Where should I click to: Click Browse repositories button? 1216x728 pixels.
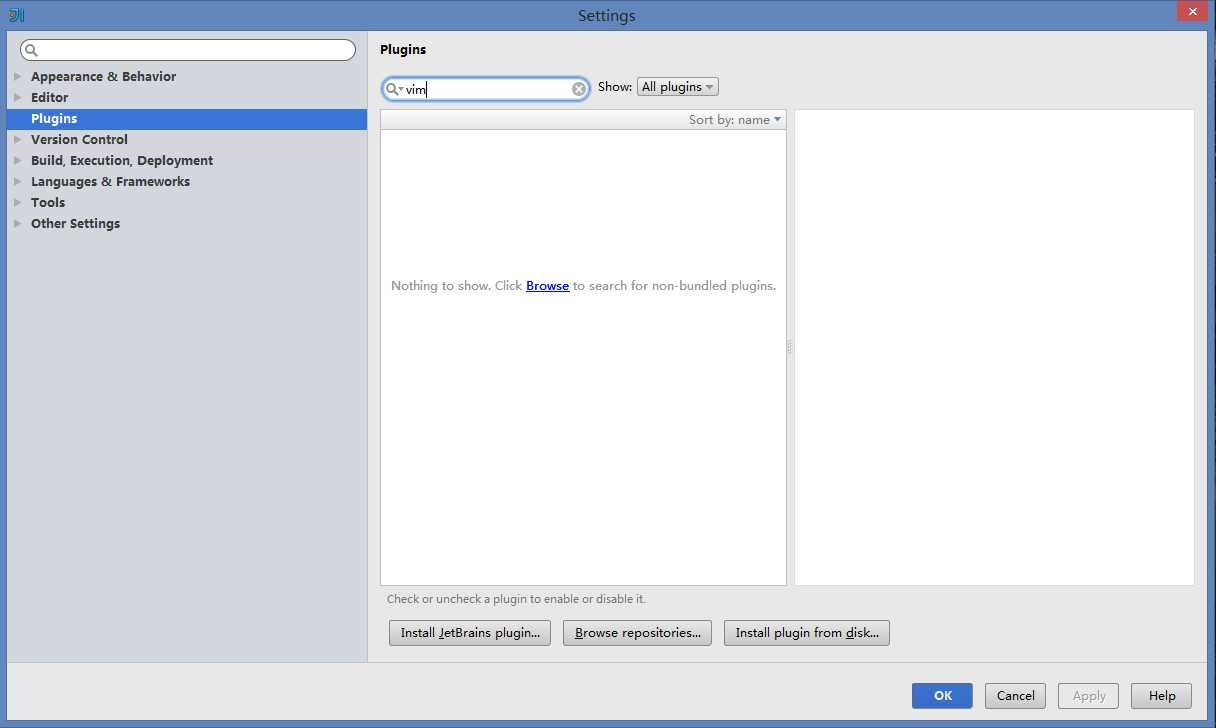coord(637,633)
